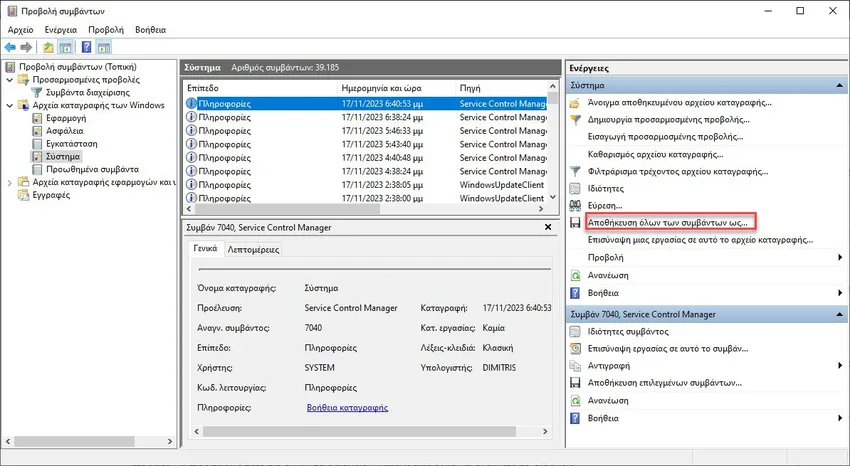Click the properties icon beside Ιδιότητες
Viewport: 850px width, 466px height.
[575, 189]
